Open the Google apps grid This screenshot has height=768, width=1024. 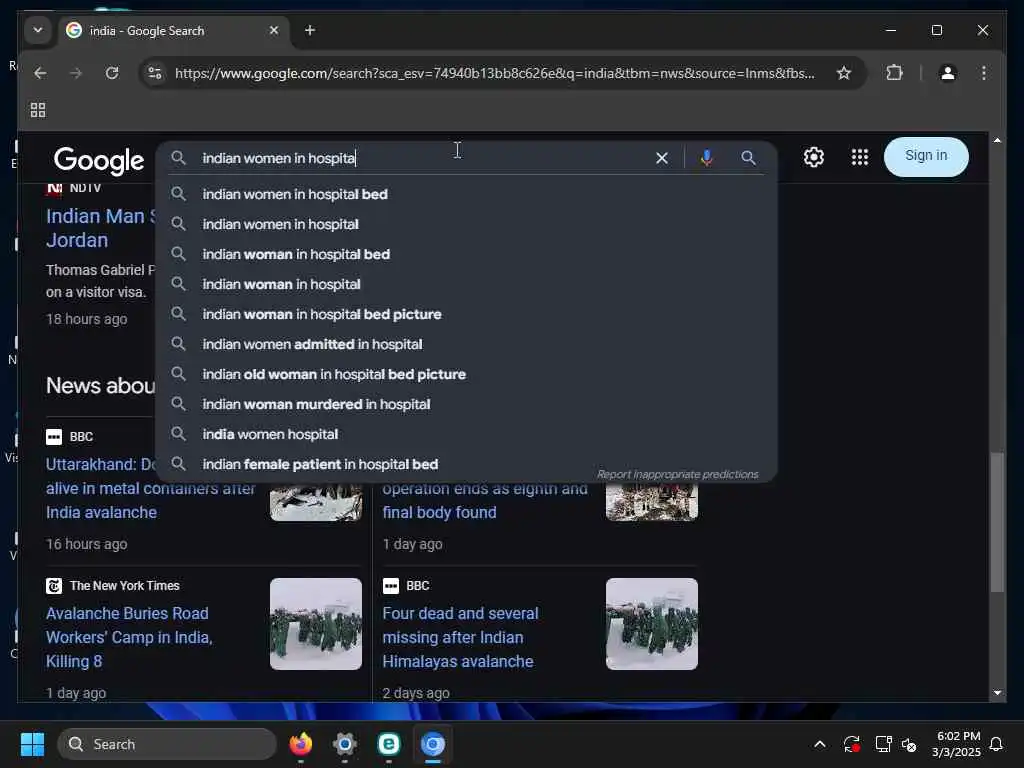pos(859,157)
